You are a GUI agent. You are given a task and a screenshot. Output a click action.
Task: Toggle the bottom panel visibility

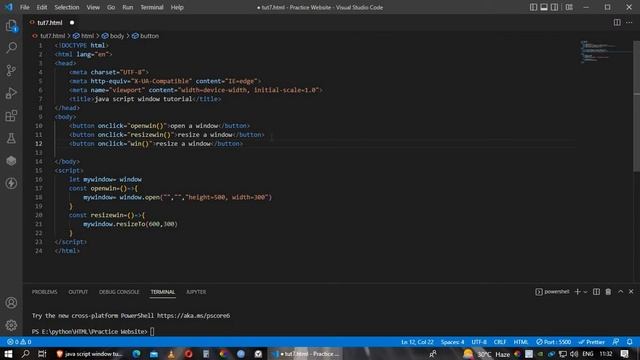pyautogui.click(x=544, y=7)
